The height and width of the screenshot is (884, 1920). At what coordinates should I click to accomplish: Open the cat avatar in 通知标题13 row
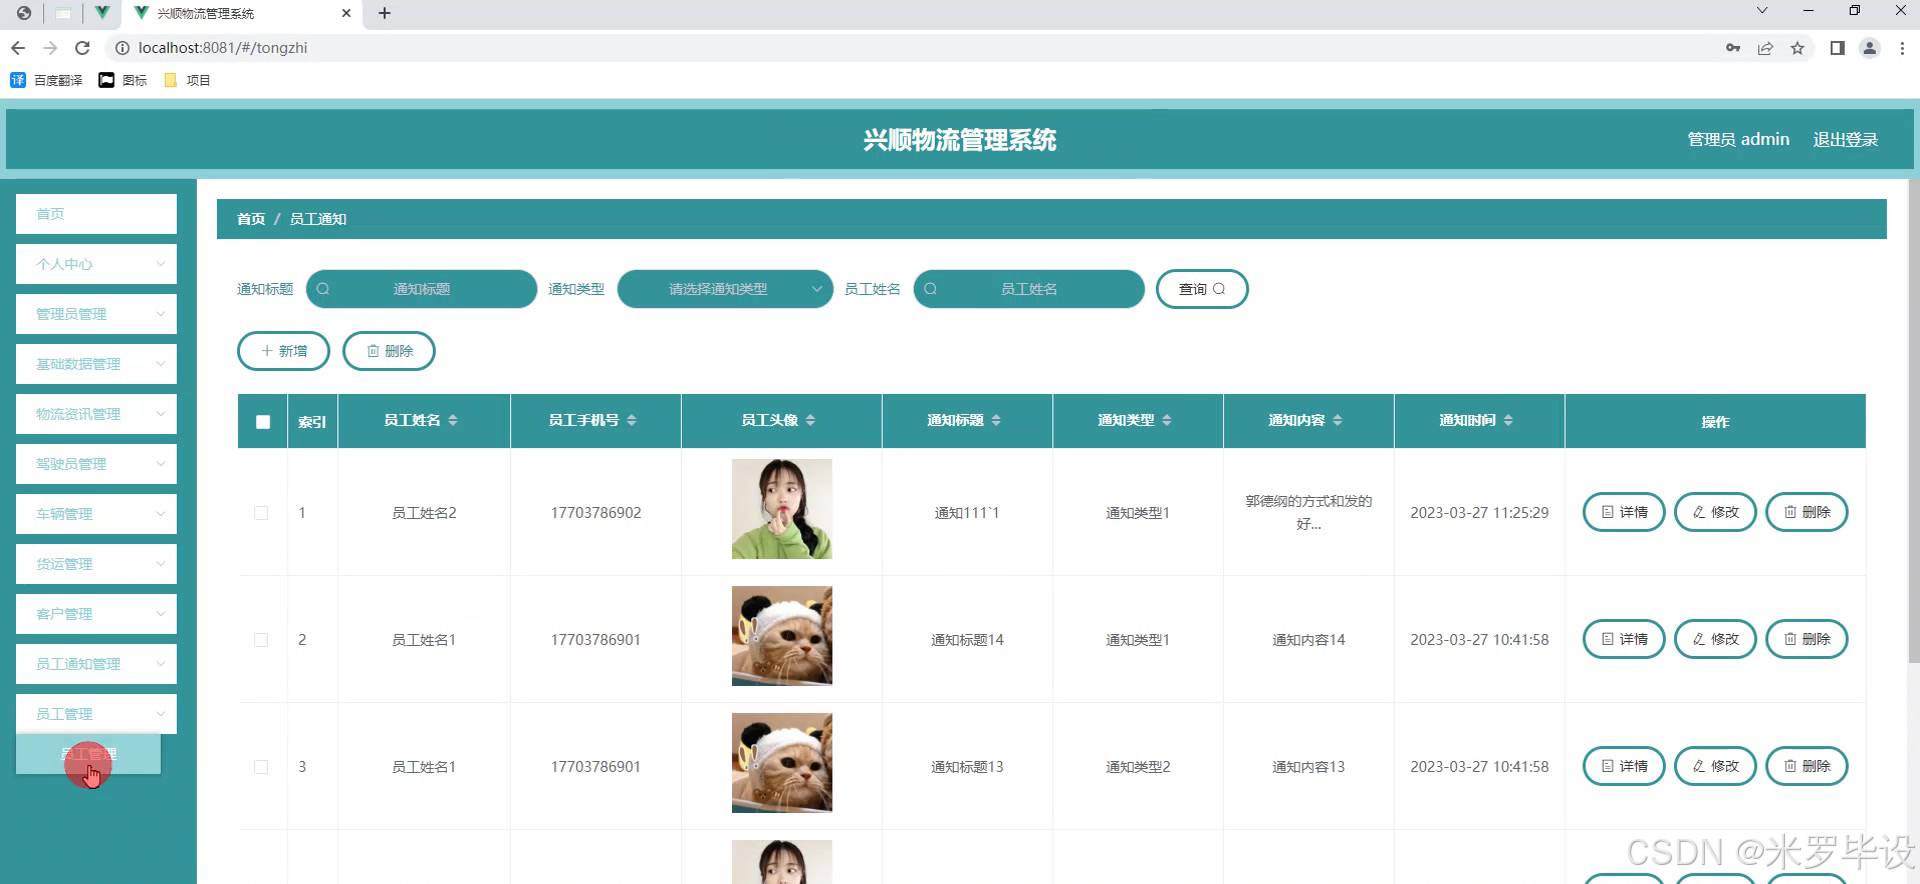[782, 763]
